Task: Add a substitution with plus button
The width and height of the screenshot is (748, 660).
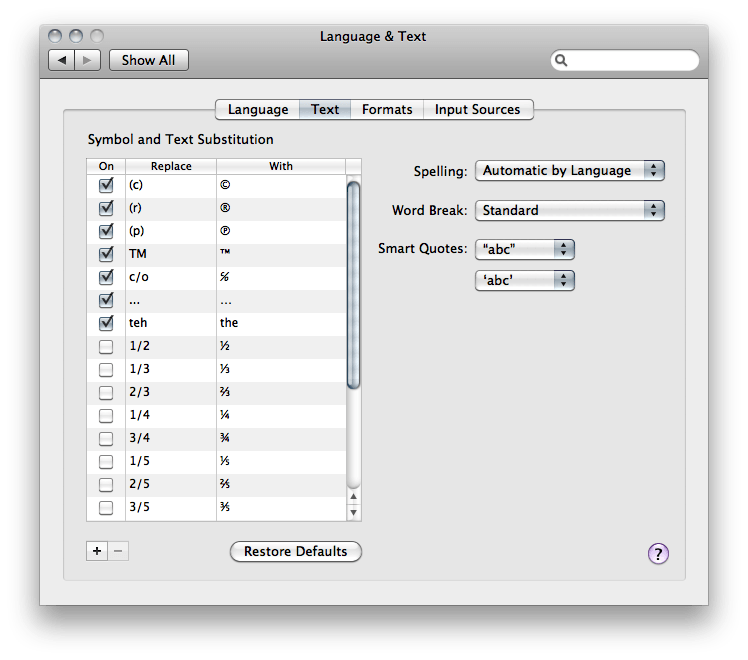Action: click(x=97, y=551)
